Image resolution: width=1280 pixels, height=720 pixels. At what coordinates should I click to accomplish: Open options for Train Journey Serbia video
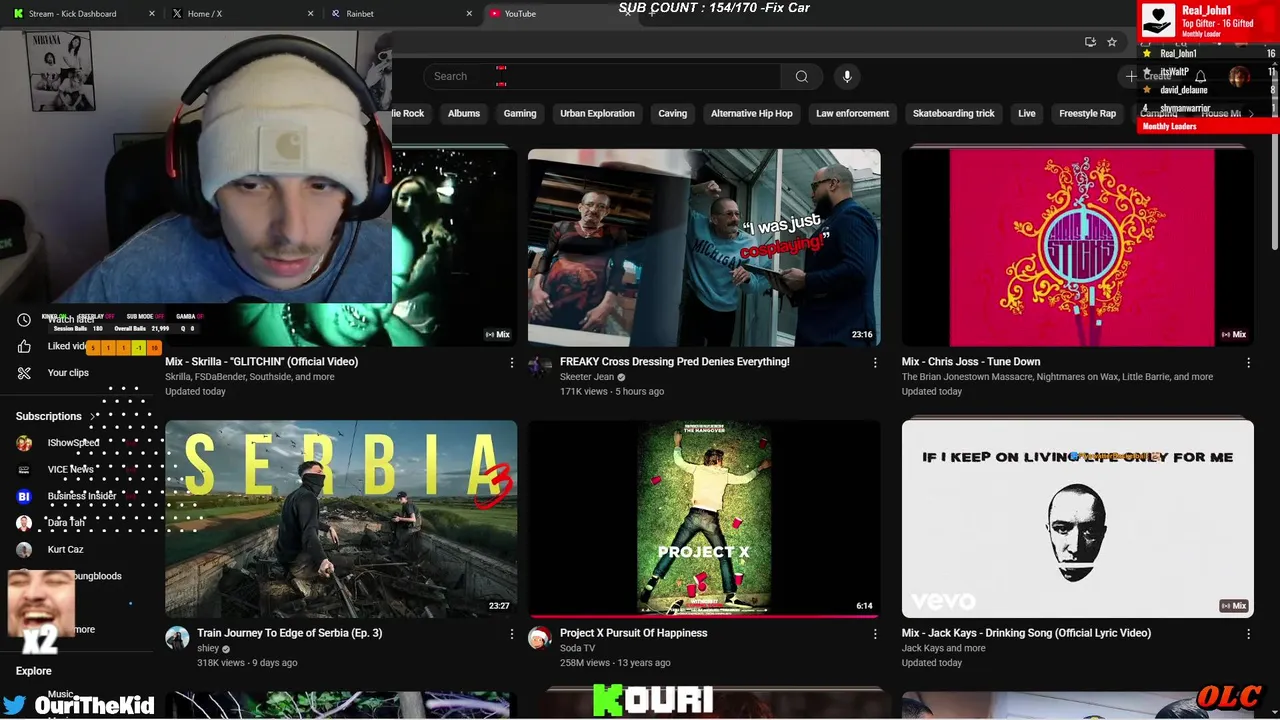pyautogui.click(x=512, y=634)
